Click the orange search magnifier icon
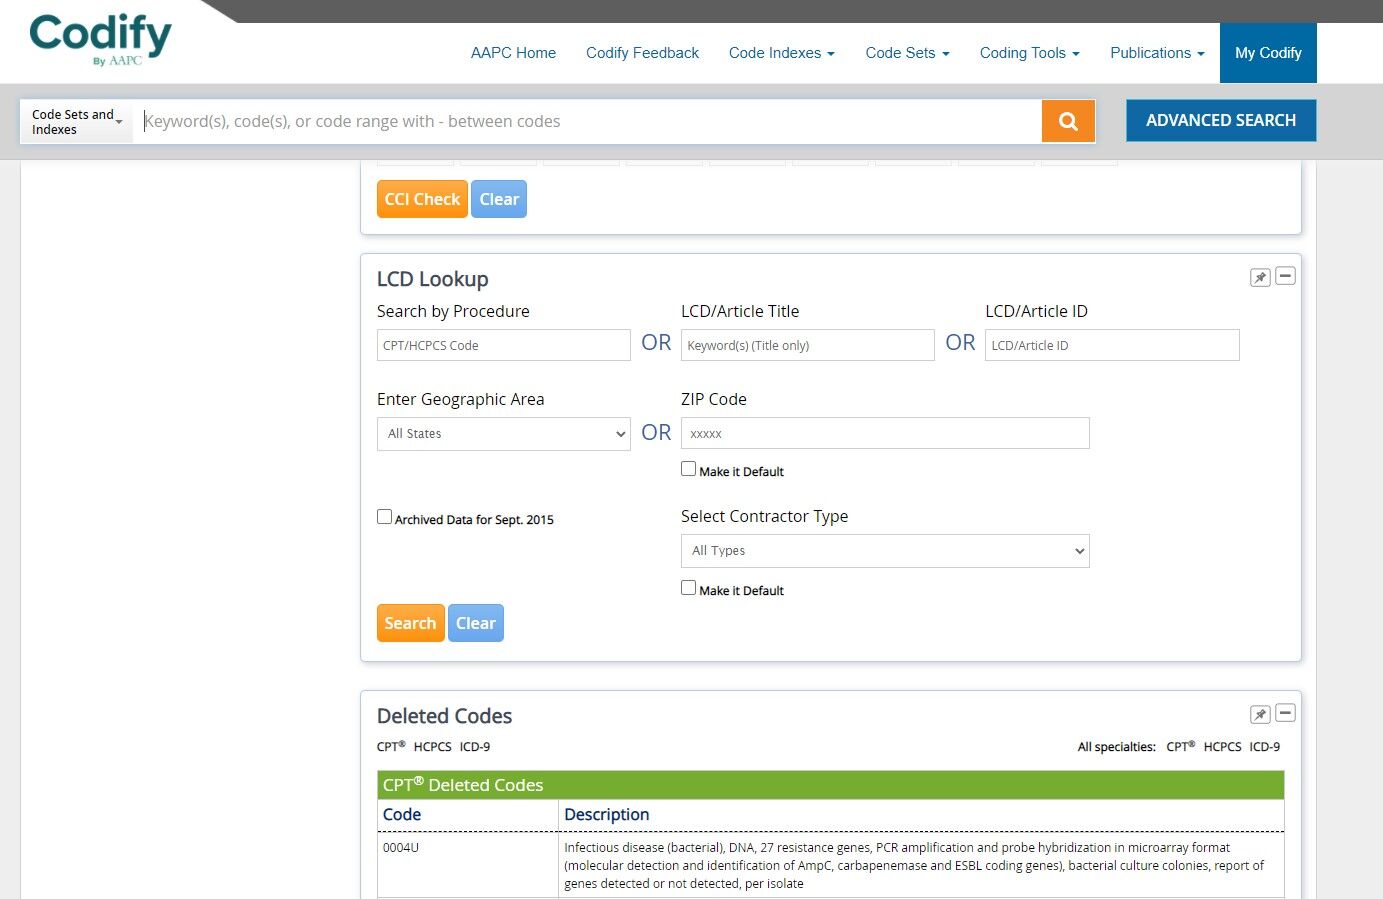This screenshot has width=1383, height=899. (x=1067, y=120)
